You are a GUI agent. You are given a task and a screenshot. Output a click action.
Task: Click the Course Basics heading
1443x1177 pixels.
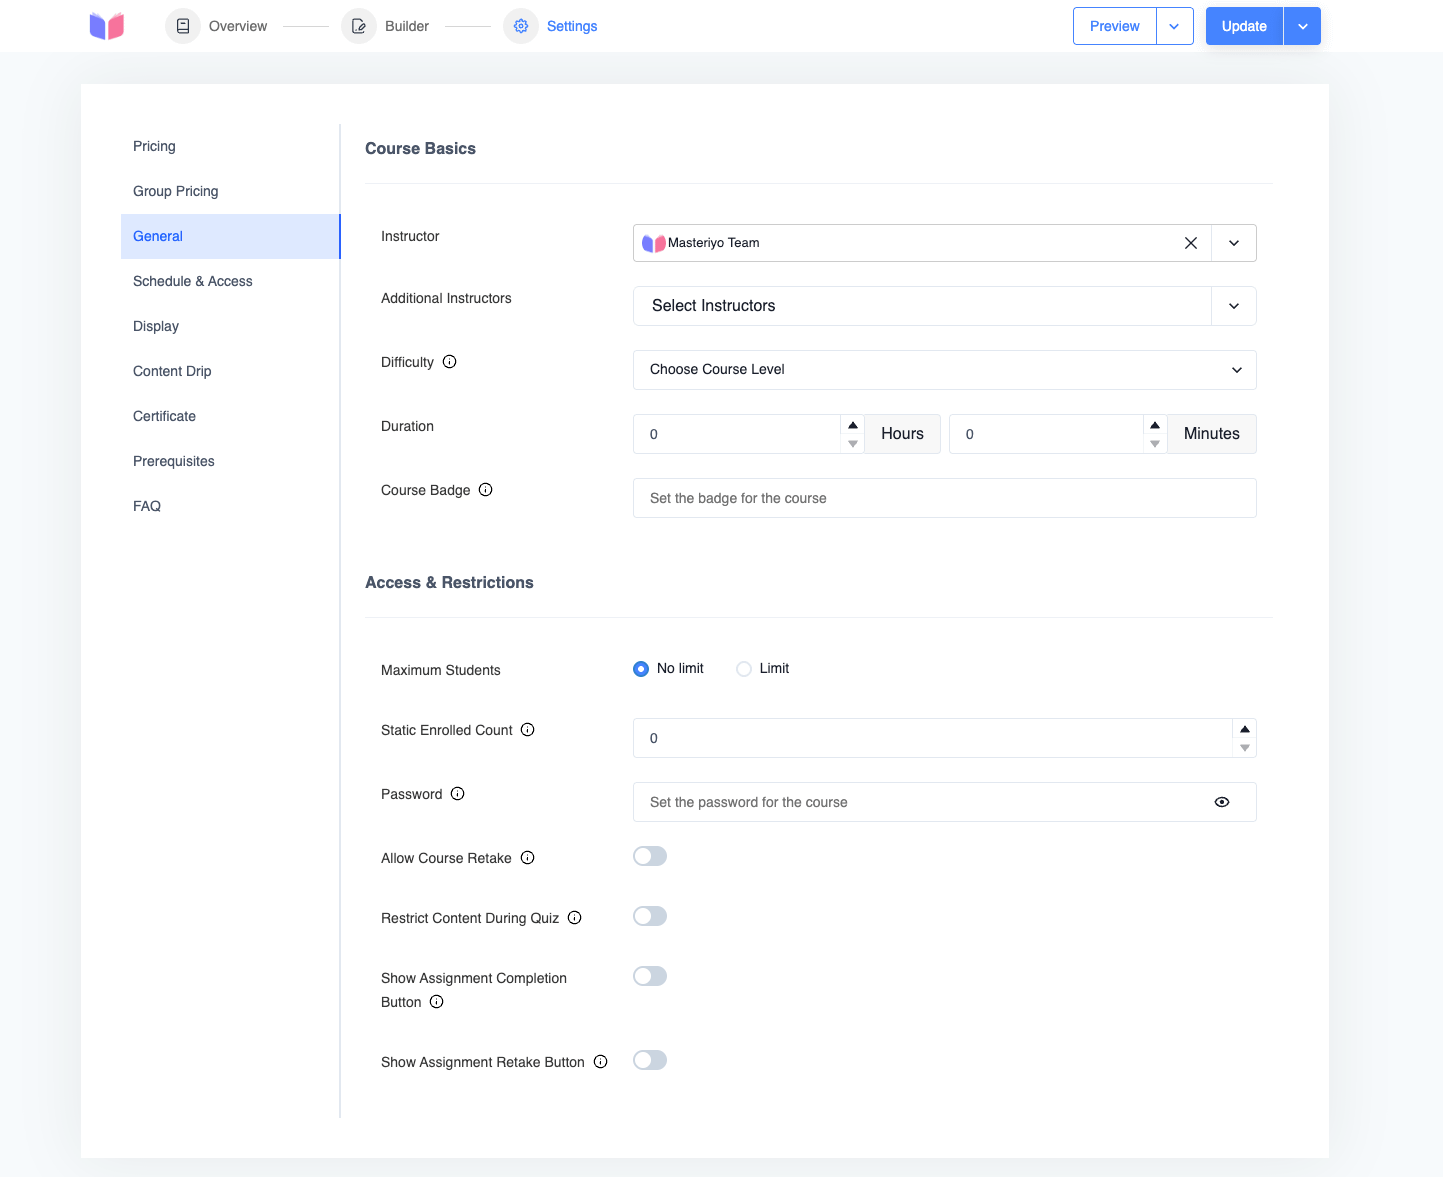pos(420,148)
